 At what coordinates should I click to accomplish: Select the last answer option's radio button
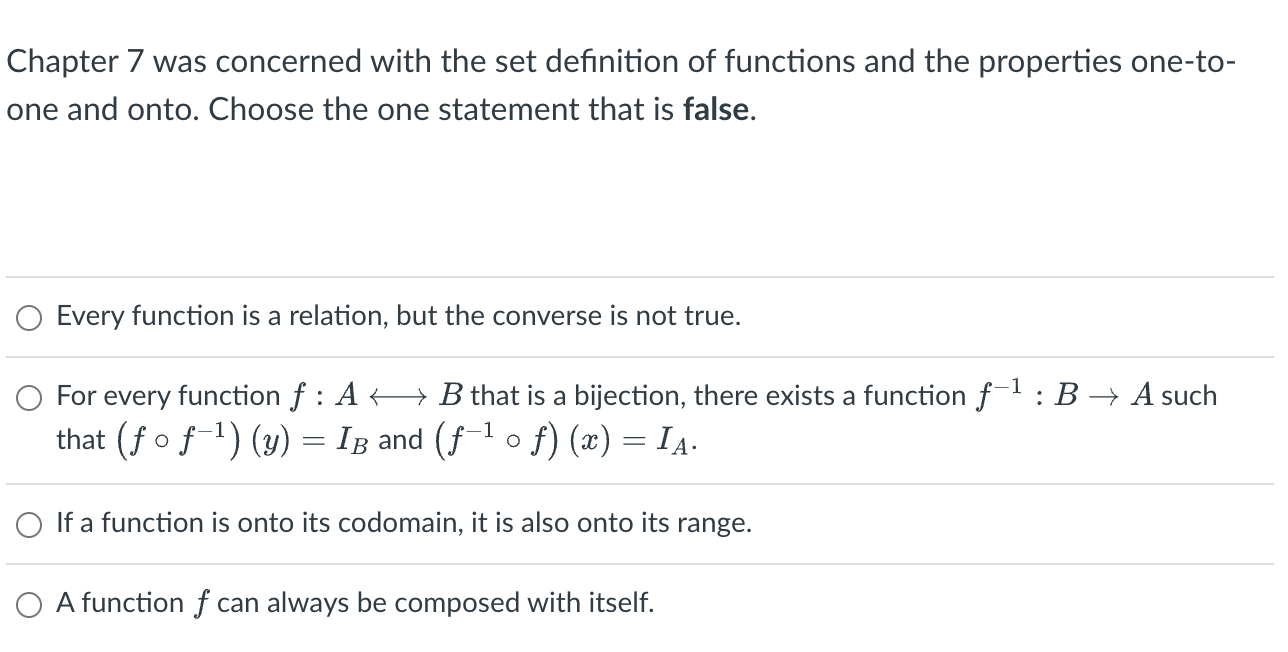tap(29, 603)
